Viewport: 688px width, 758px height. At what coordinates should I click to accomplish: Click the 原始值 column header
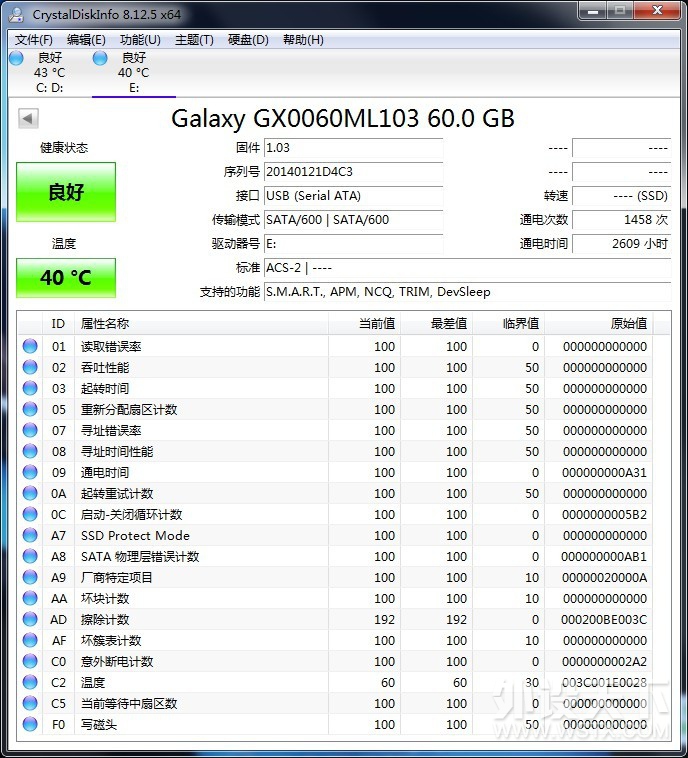599,323
